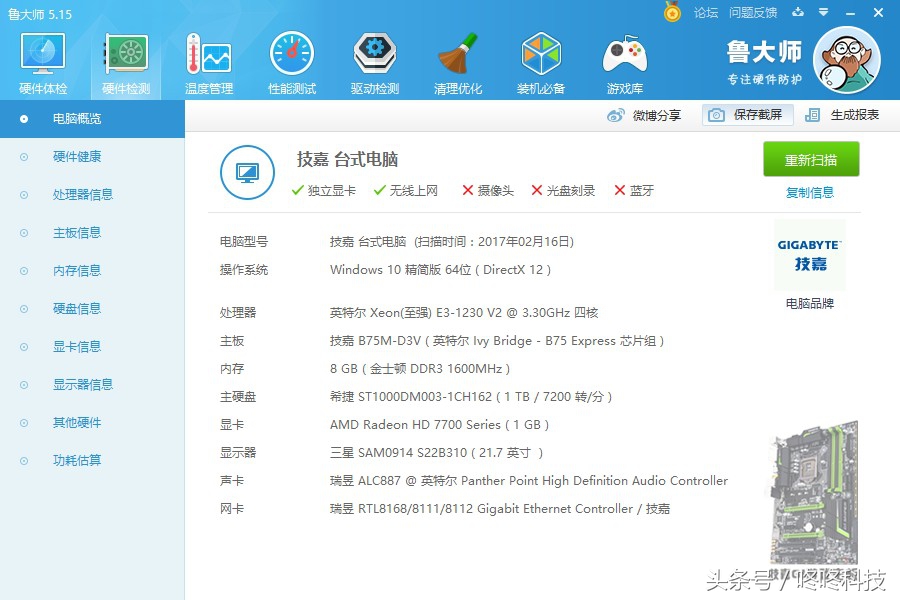Image resolution: width=900 pixels, height=600 pixels.
Task: Open the 装机必备 software library
Action: pyautogui.click(x=540, y=60)
